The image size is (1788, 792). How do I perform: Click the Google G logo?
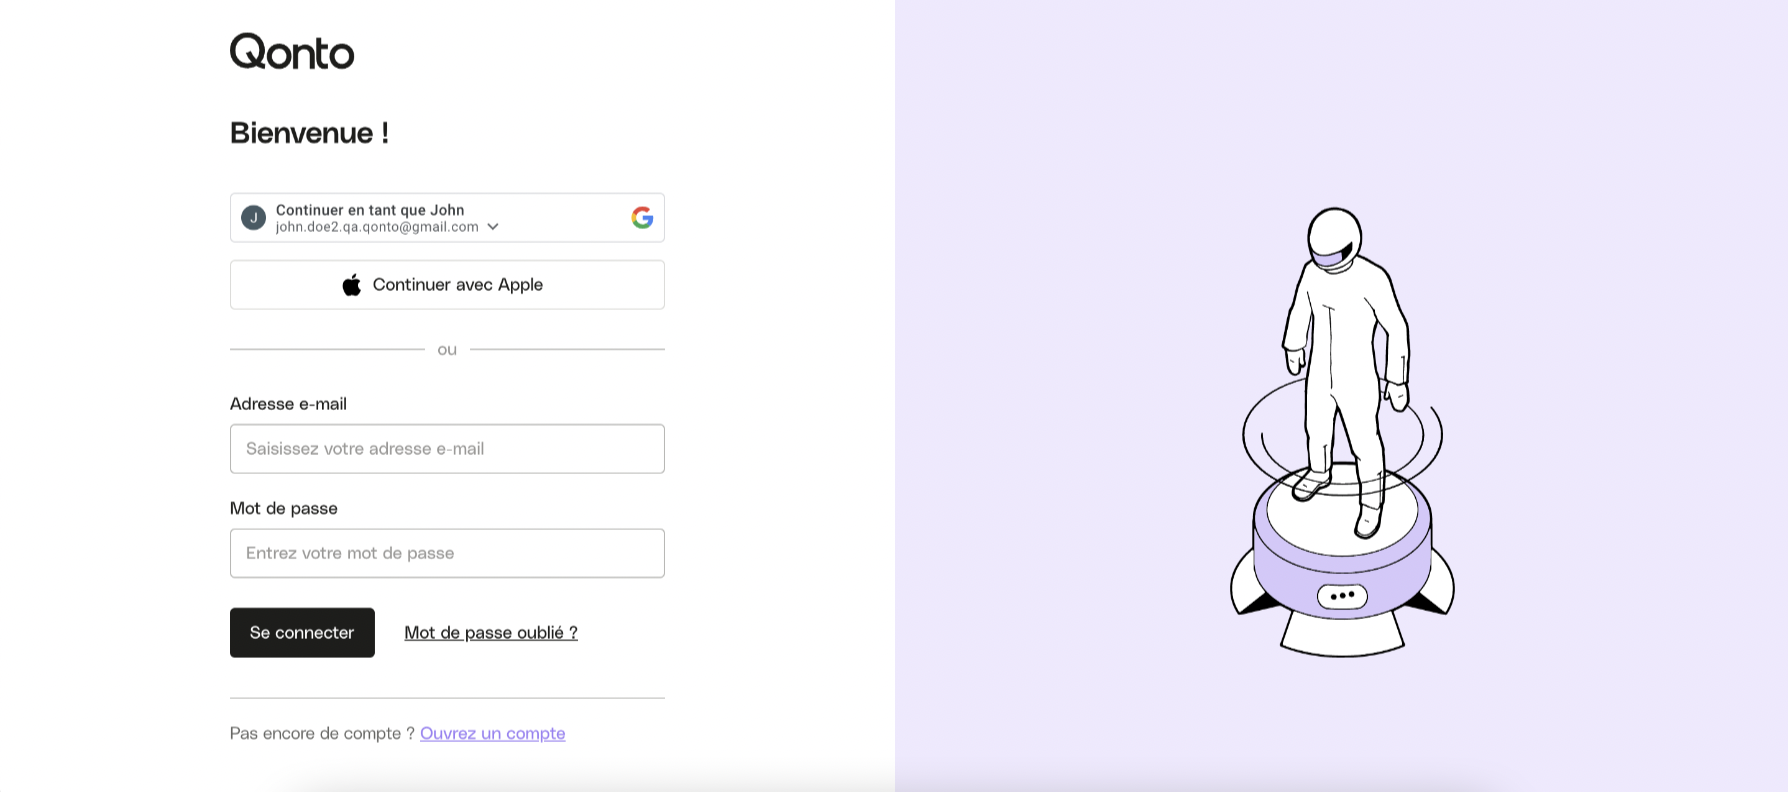(x=642, y=218)
